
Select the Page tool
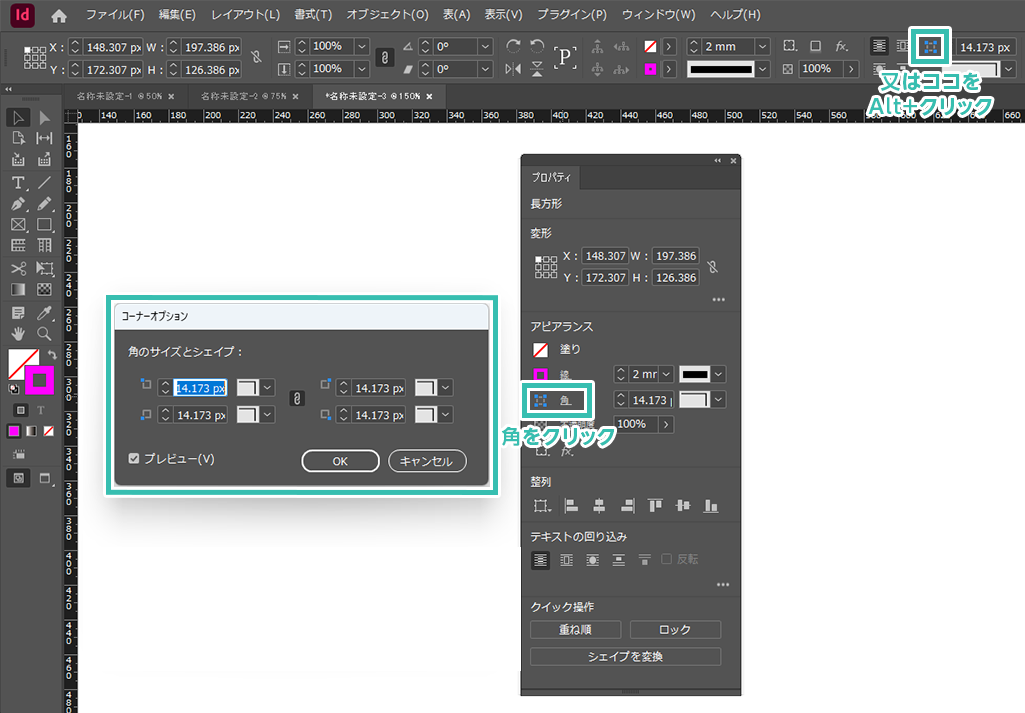18,139
